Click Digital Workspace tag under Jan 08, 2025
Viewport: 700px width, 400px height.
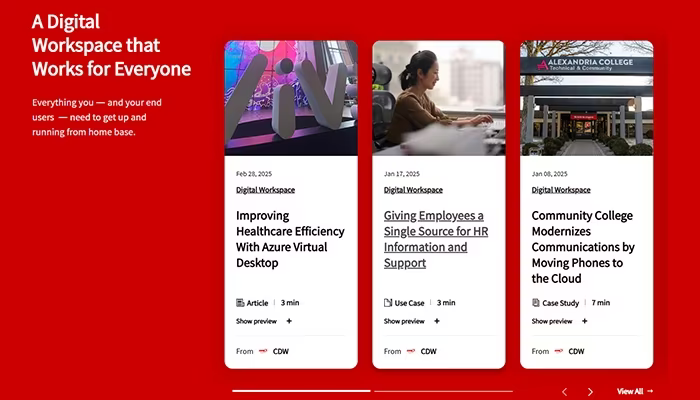coord(561,190)
